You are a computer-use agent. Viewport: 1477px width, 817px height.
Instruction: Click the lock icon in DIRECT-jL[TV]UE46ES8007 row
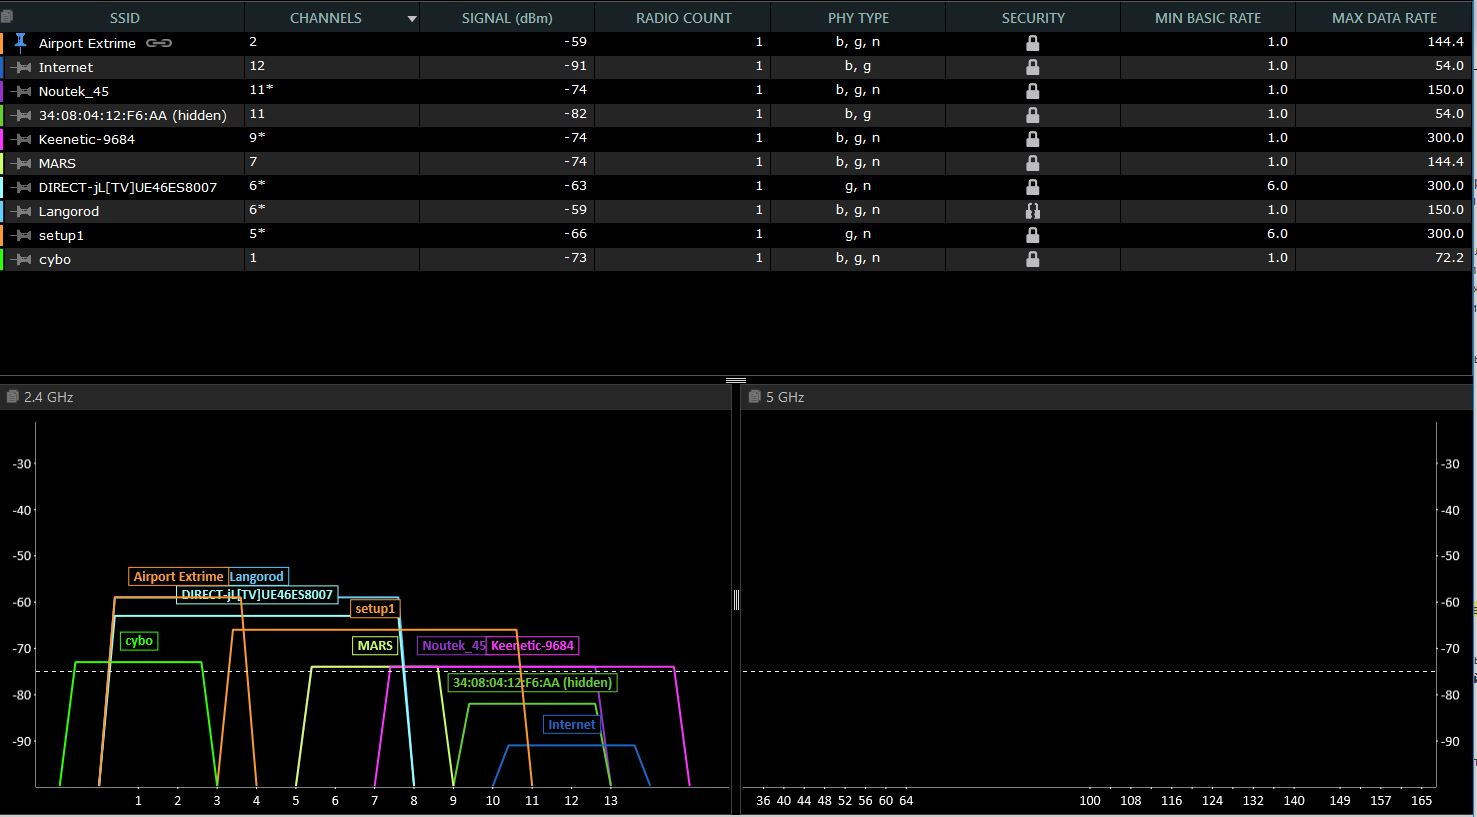[1033, 187]
